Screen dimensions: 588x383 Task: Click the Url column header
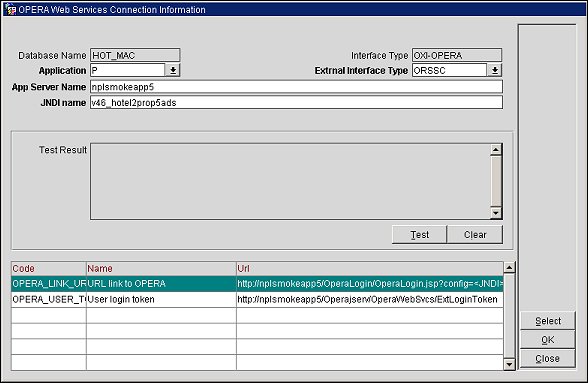(370, 269)
